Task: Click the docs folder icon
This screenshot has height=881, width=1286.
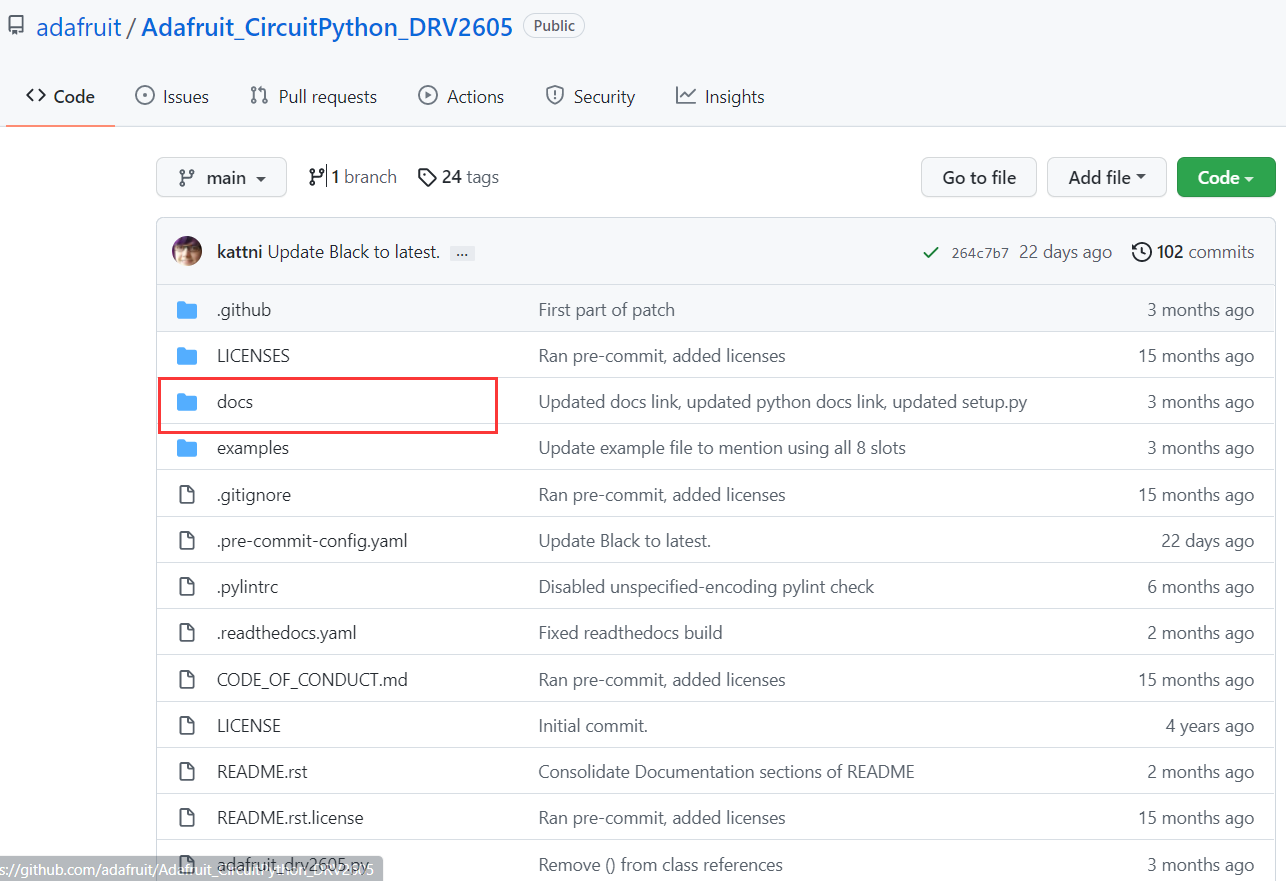Action: pyautogui.click(x=187, y=402)
